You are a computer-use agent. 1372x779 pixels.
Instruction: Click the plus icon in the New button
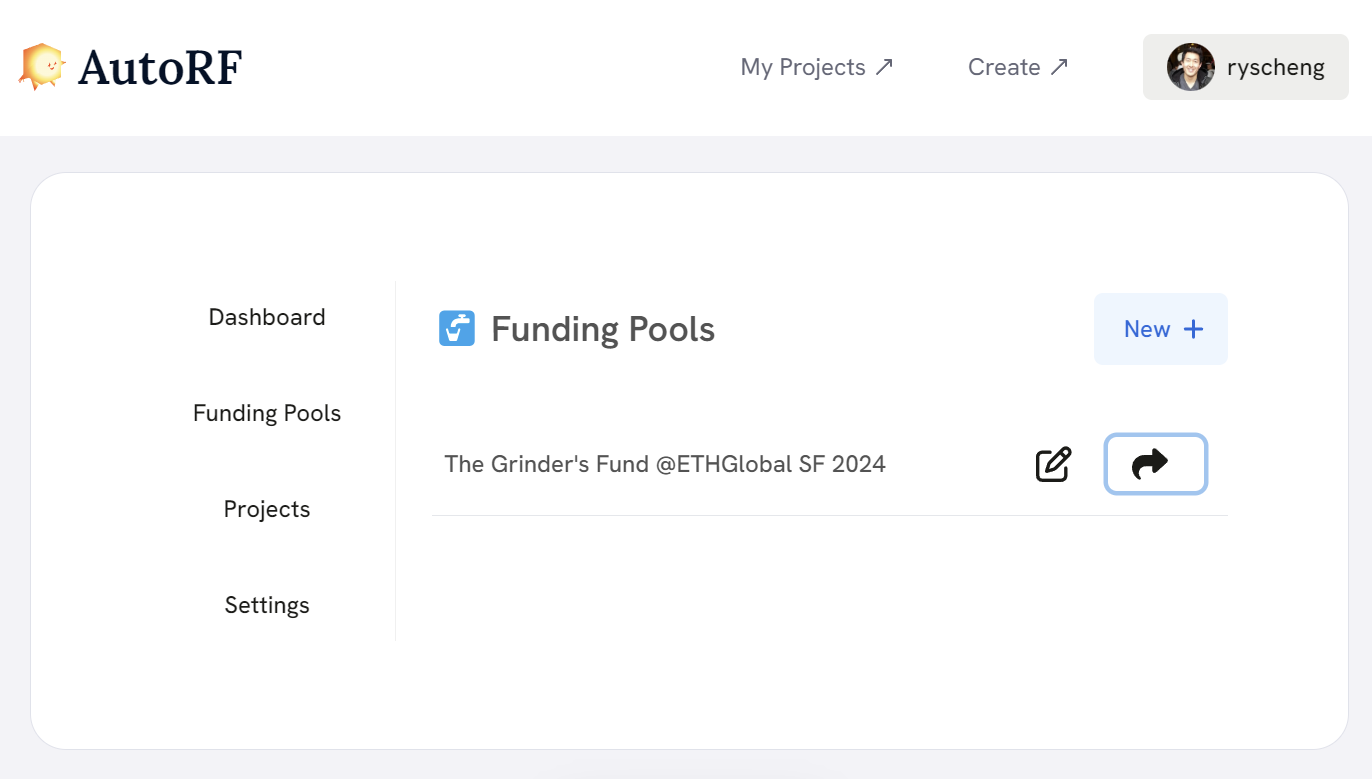[x=1193, y=329]
